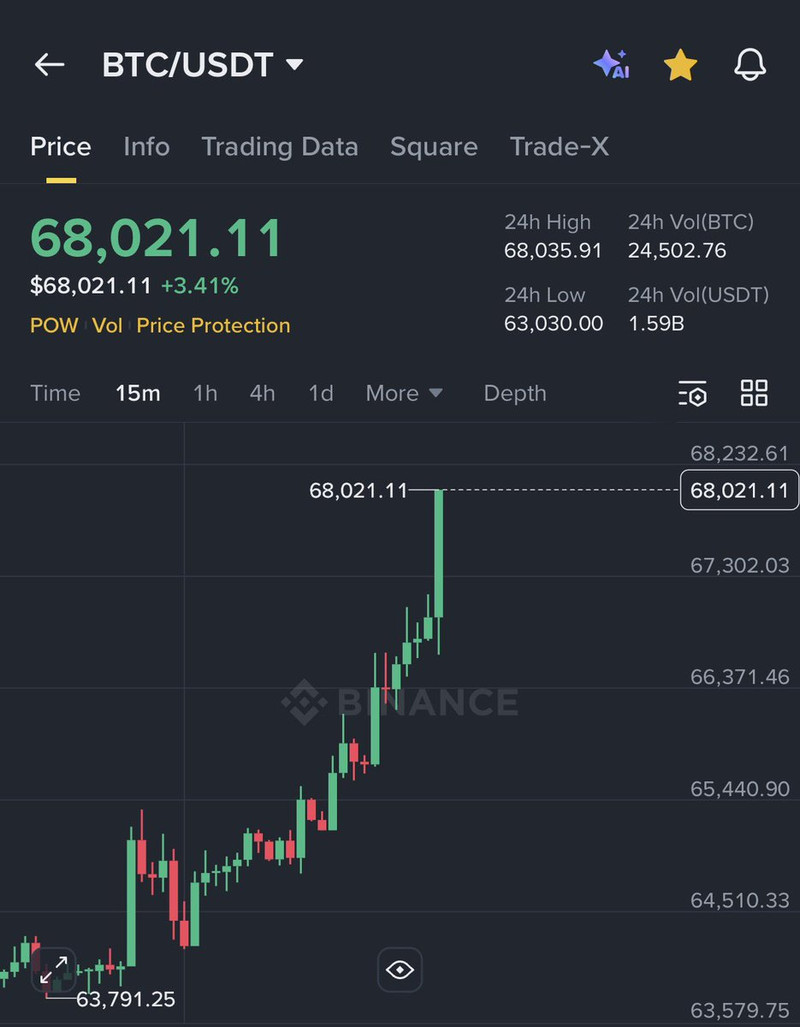Expand the BTC/USDT pair dropdown
The image size is (800, 1027).
coord(294,65)
